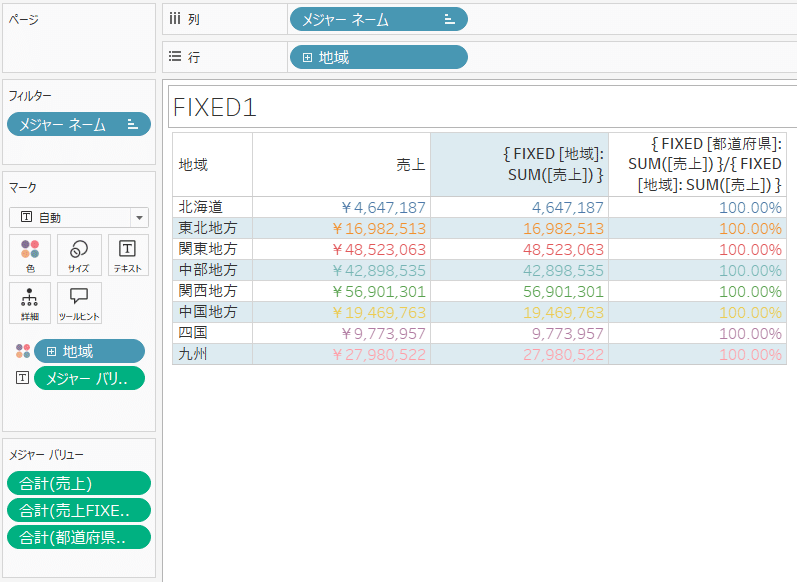Image resolution: width=797 pixels, height=582 pixels.
Task: Open the Tooltip (ツールヒント) mark card
Action: click(x=79, y=303)
